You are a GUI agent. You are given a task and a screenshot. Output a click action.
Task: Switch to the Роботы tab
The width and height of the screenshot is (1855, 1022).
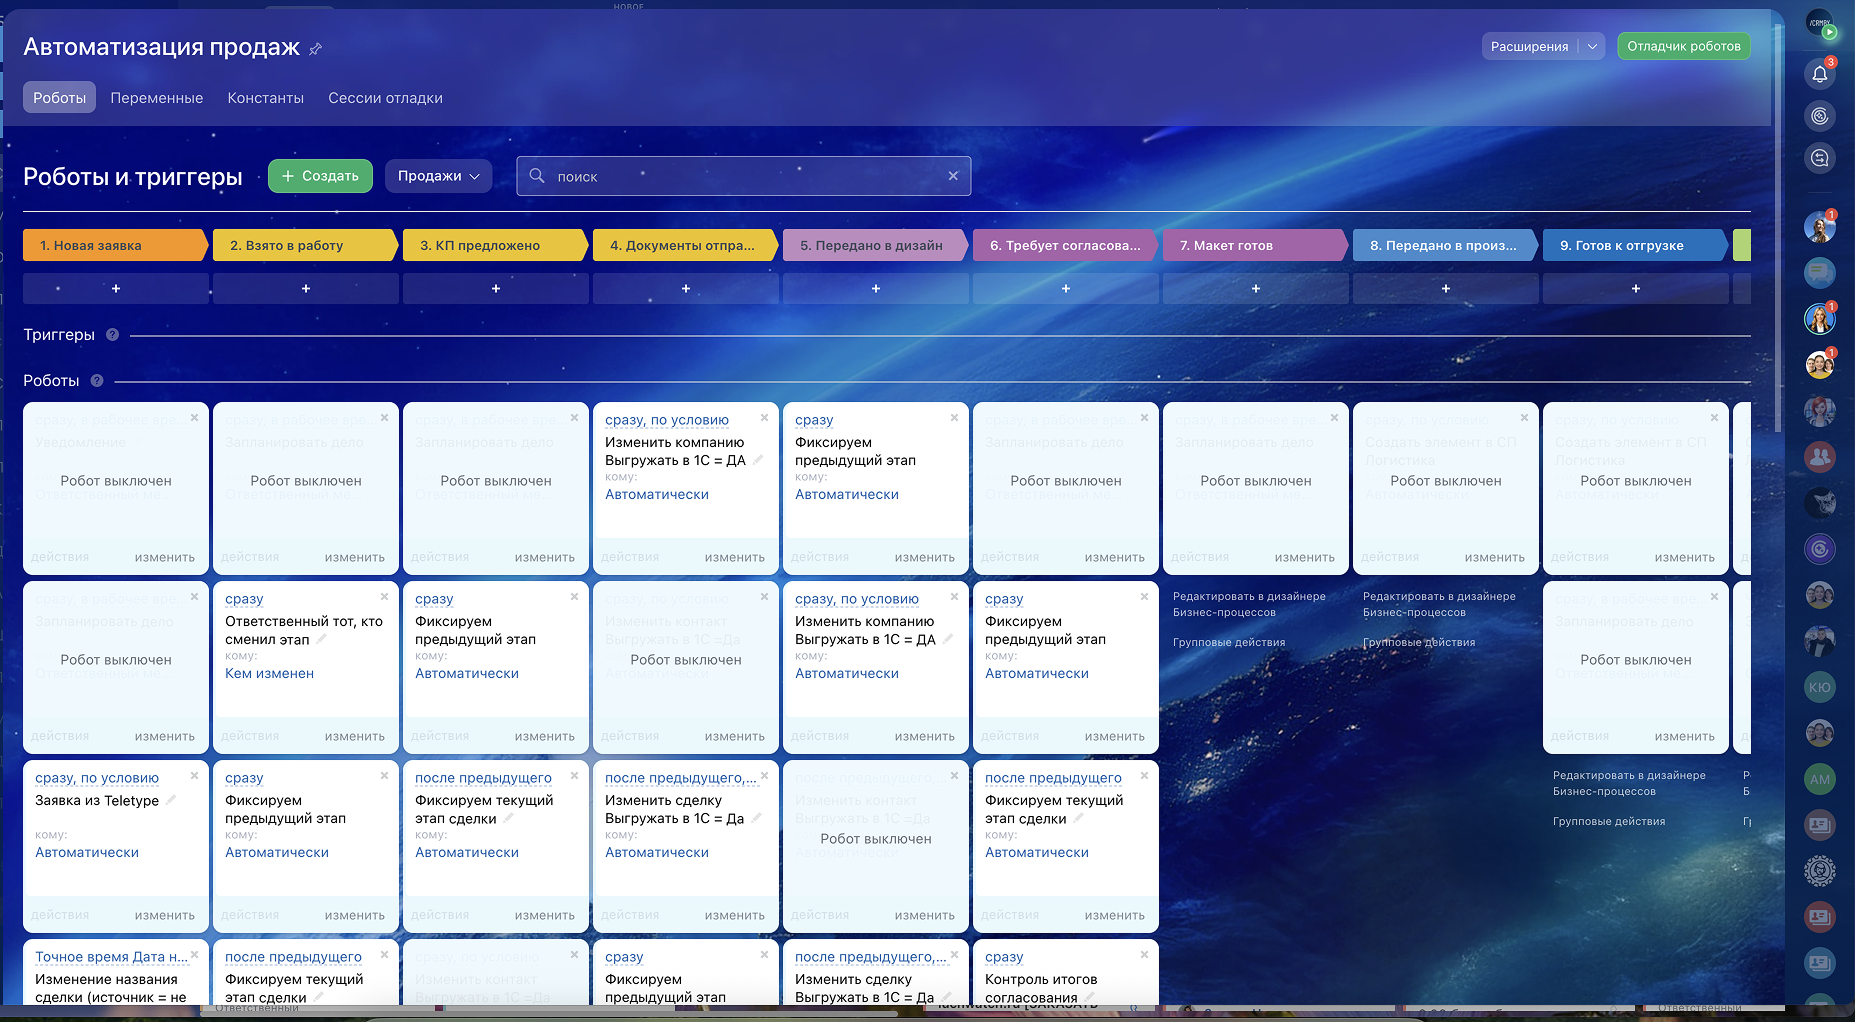60,98
